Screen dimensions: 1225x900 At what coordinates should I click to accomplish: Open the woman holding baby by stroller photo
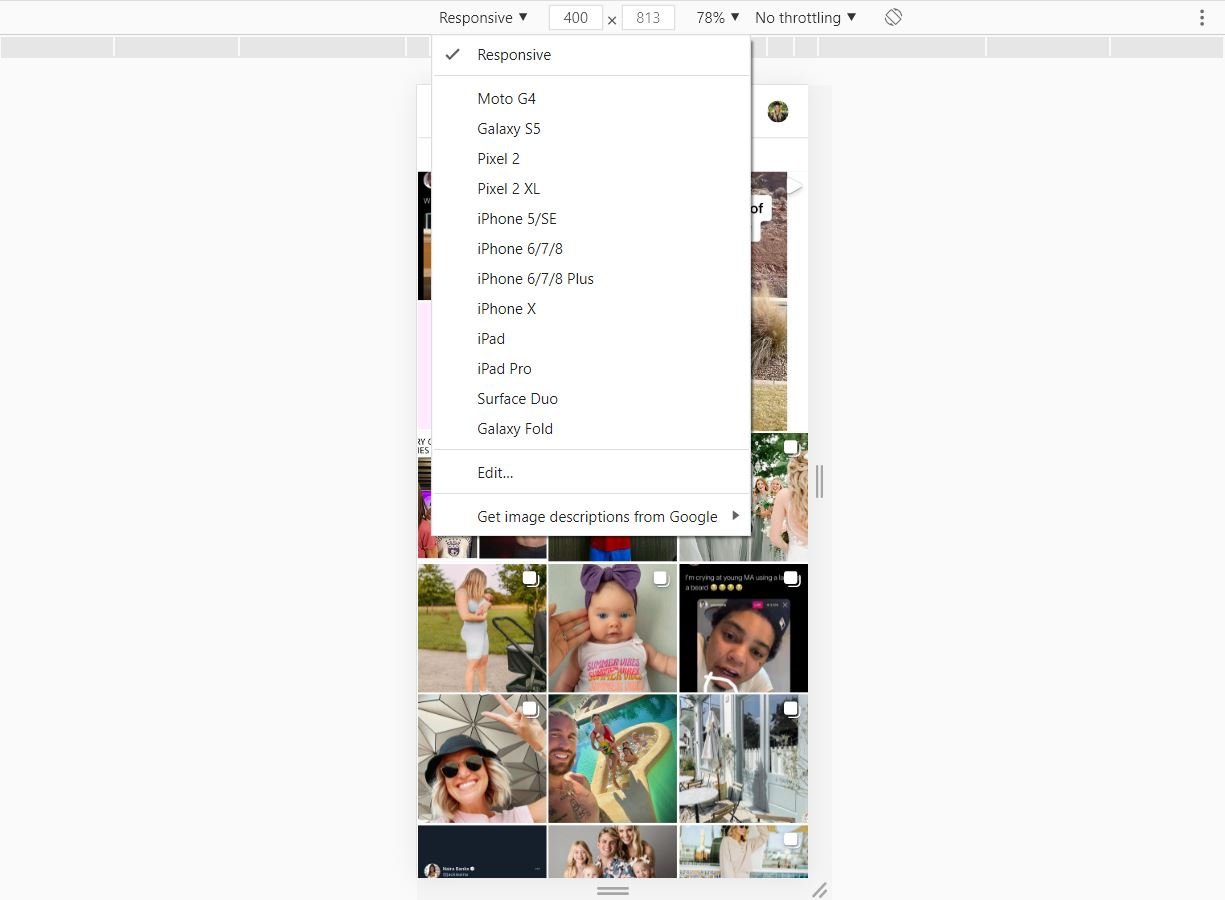point(482,628)
